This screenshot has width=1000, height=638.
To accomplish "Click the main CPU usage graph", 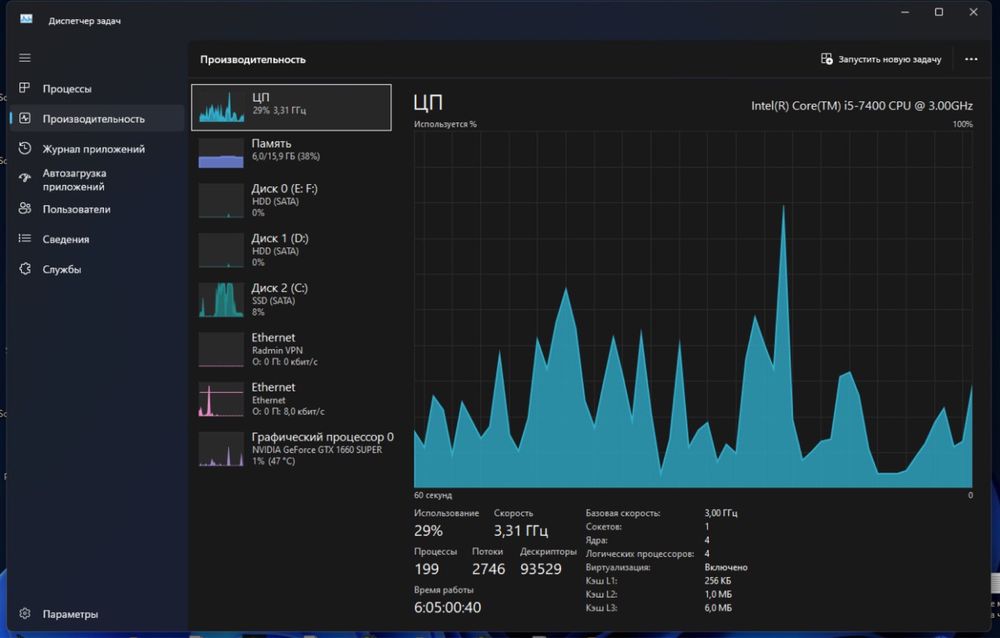I will click(693, 309).
